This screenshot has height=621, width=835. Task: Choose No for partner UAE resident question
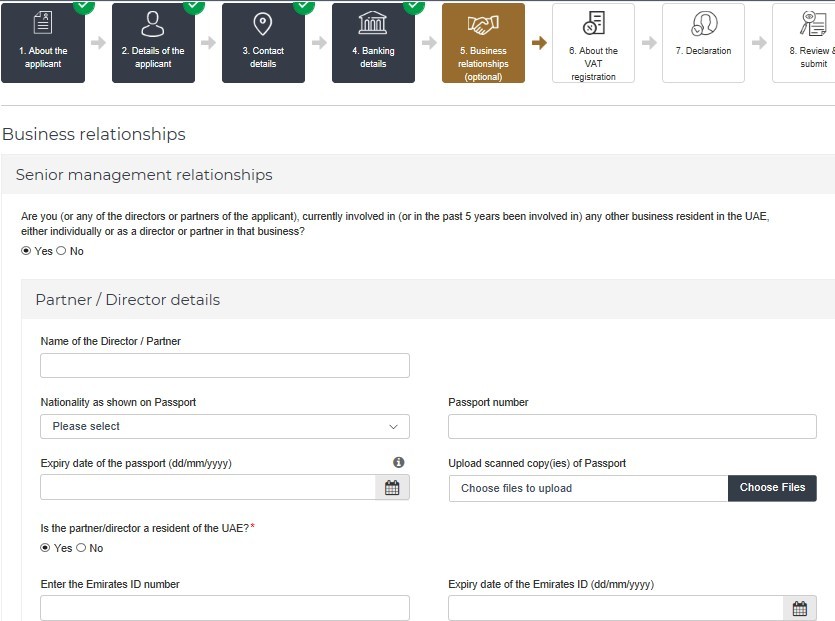(81, 548)
